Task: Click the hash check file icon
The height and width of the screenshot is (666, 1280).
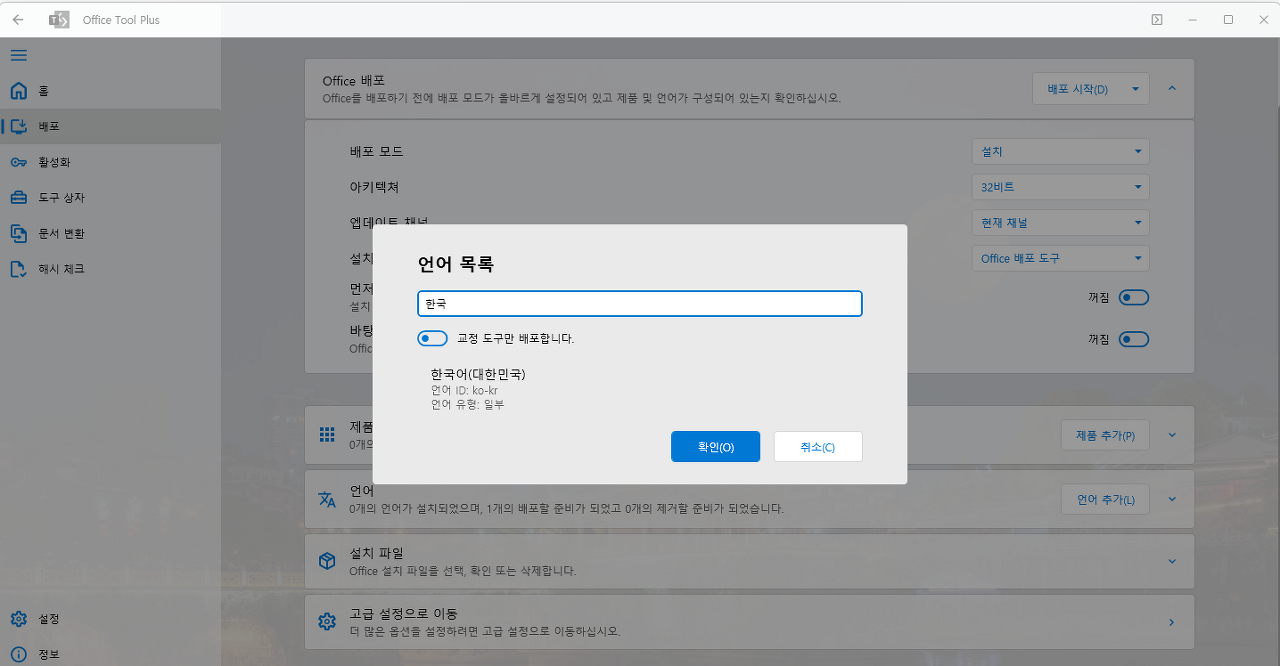Action: pos(19,269)
